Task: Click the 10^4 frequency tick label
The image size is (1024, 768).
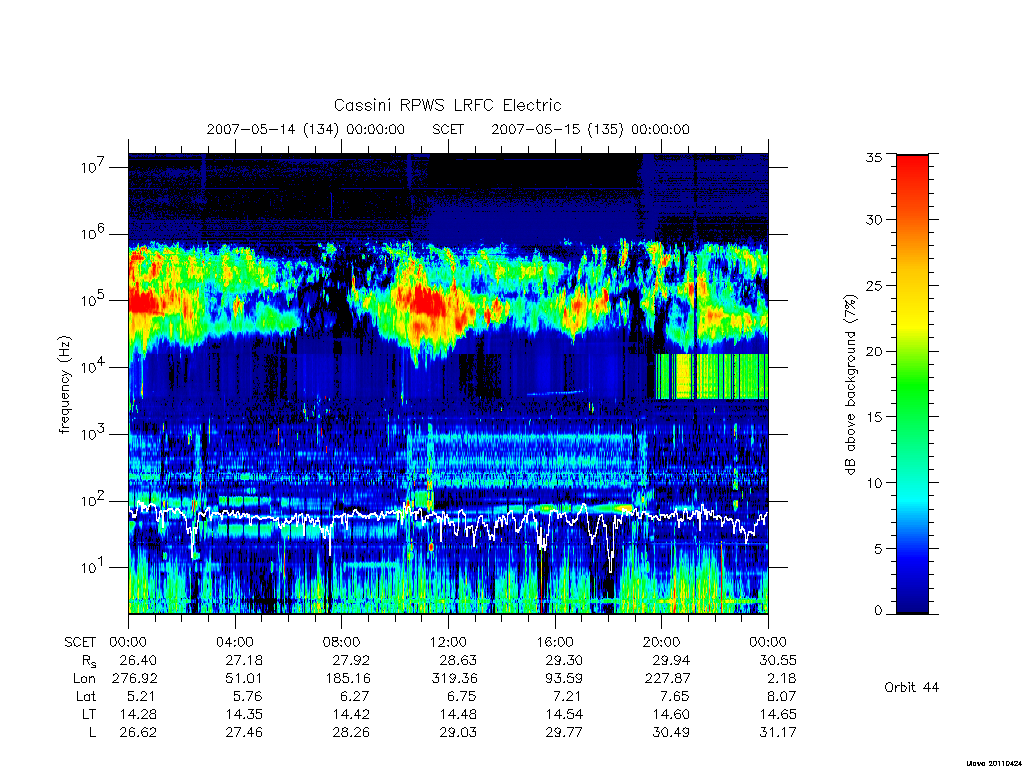Action: click(x=93, y=367)
